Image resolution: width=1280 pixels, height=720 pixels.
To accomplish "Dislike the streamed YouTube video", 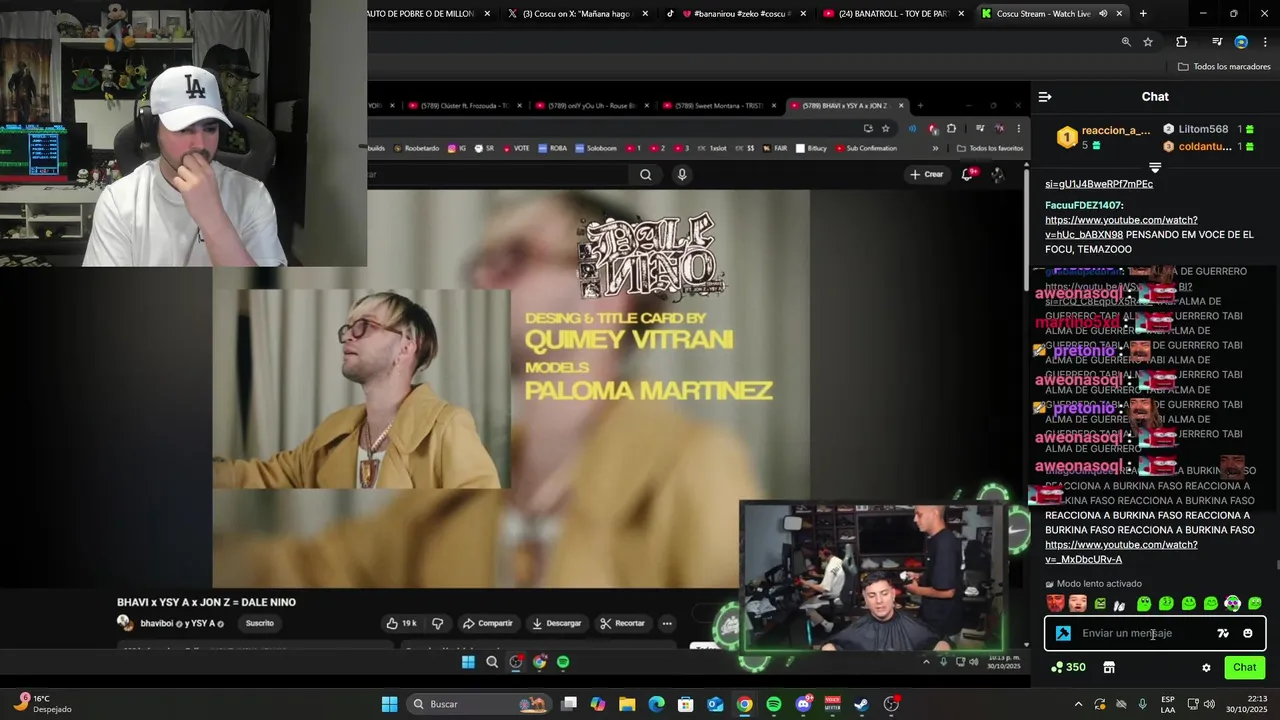I will click(x=437, y=623).
